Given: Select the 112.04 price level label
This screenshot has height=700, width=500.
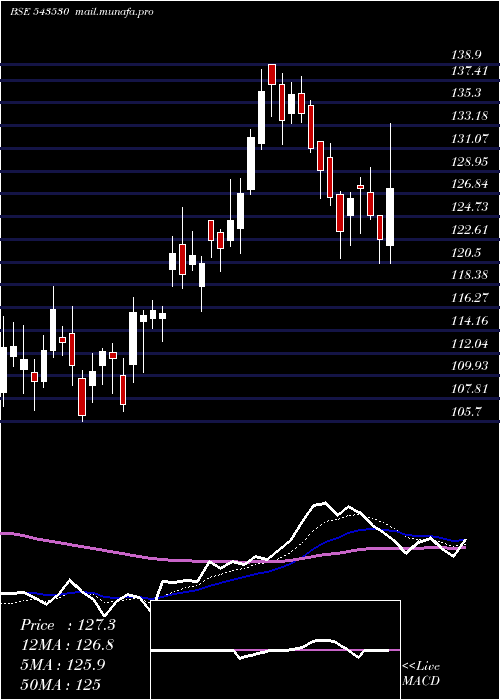Looking at the screenshot, I should [x=469, y=343].
